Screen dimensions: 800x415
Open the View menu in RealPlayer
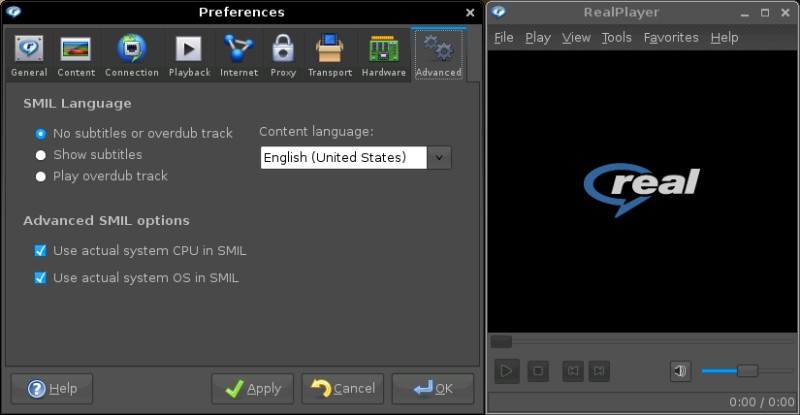pyautogui.click(x=576, y=38)
